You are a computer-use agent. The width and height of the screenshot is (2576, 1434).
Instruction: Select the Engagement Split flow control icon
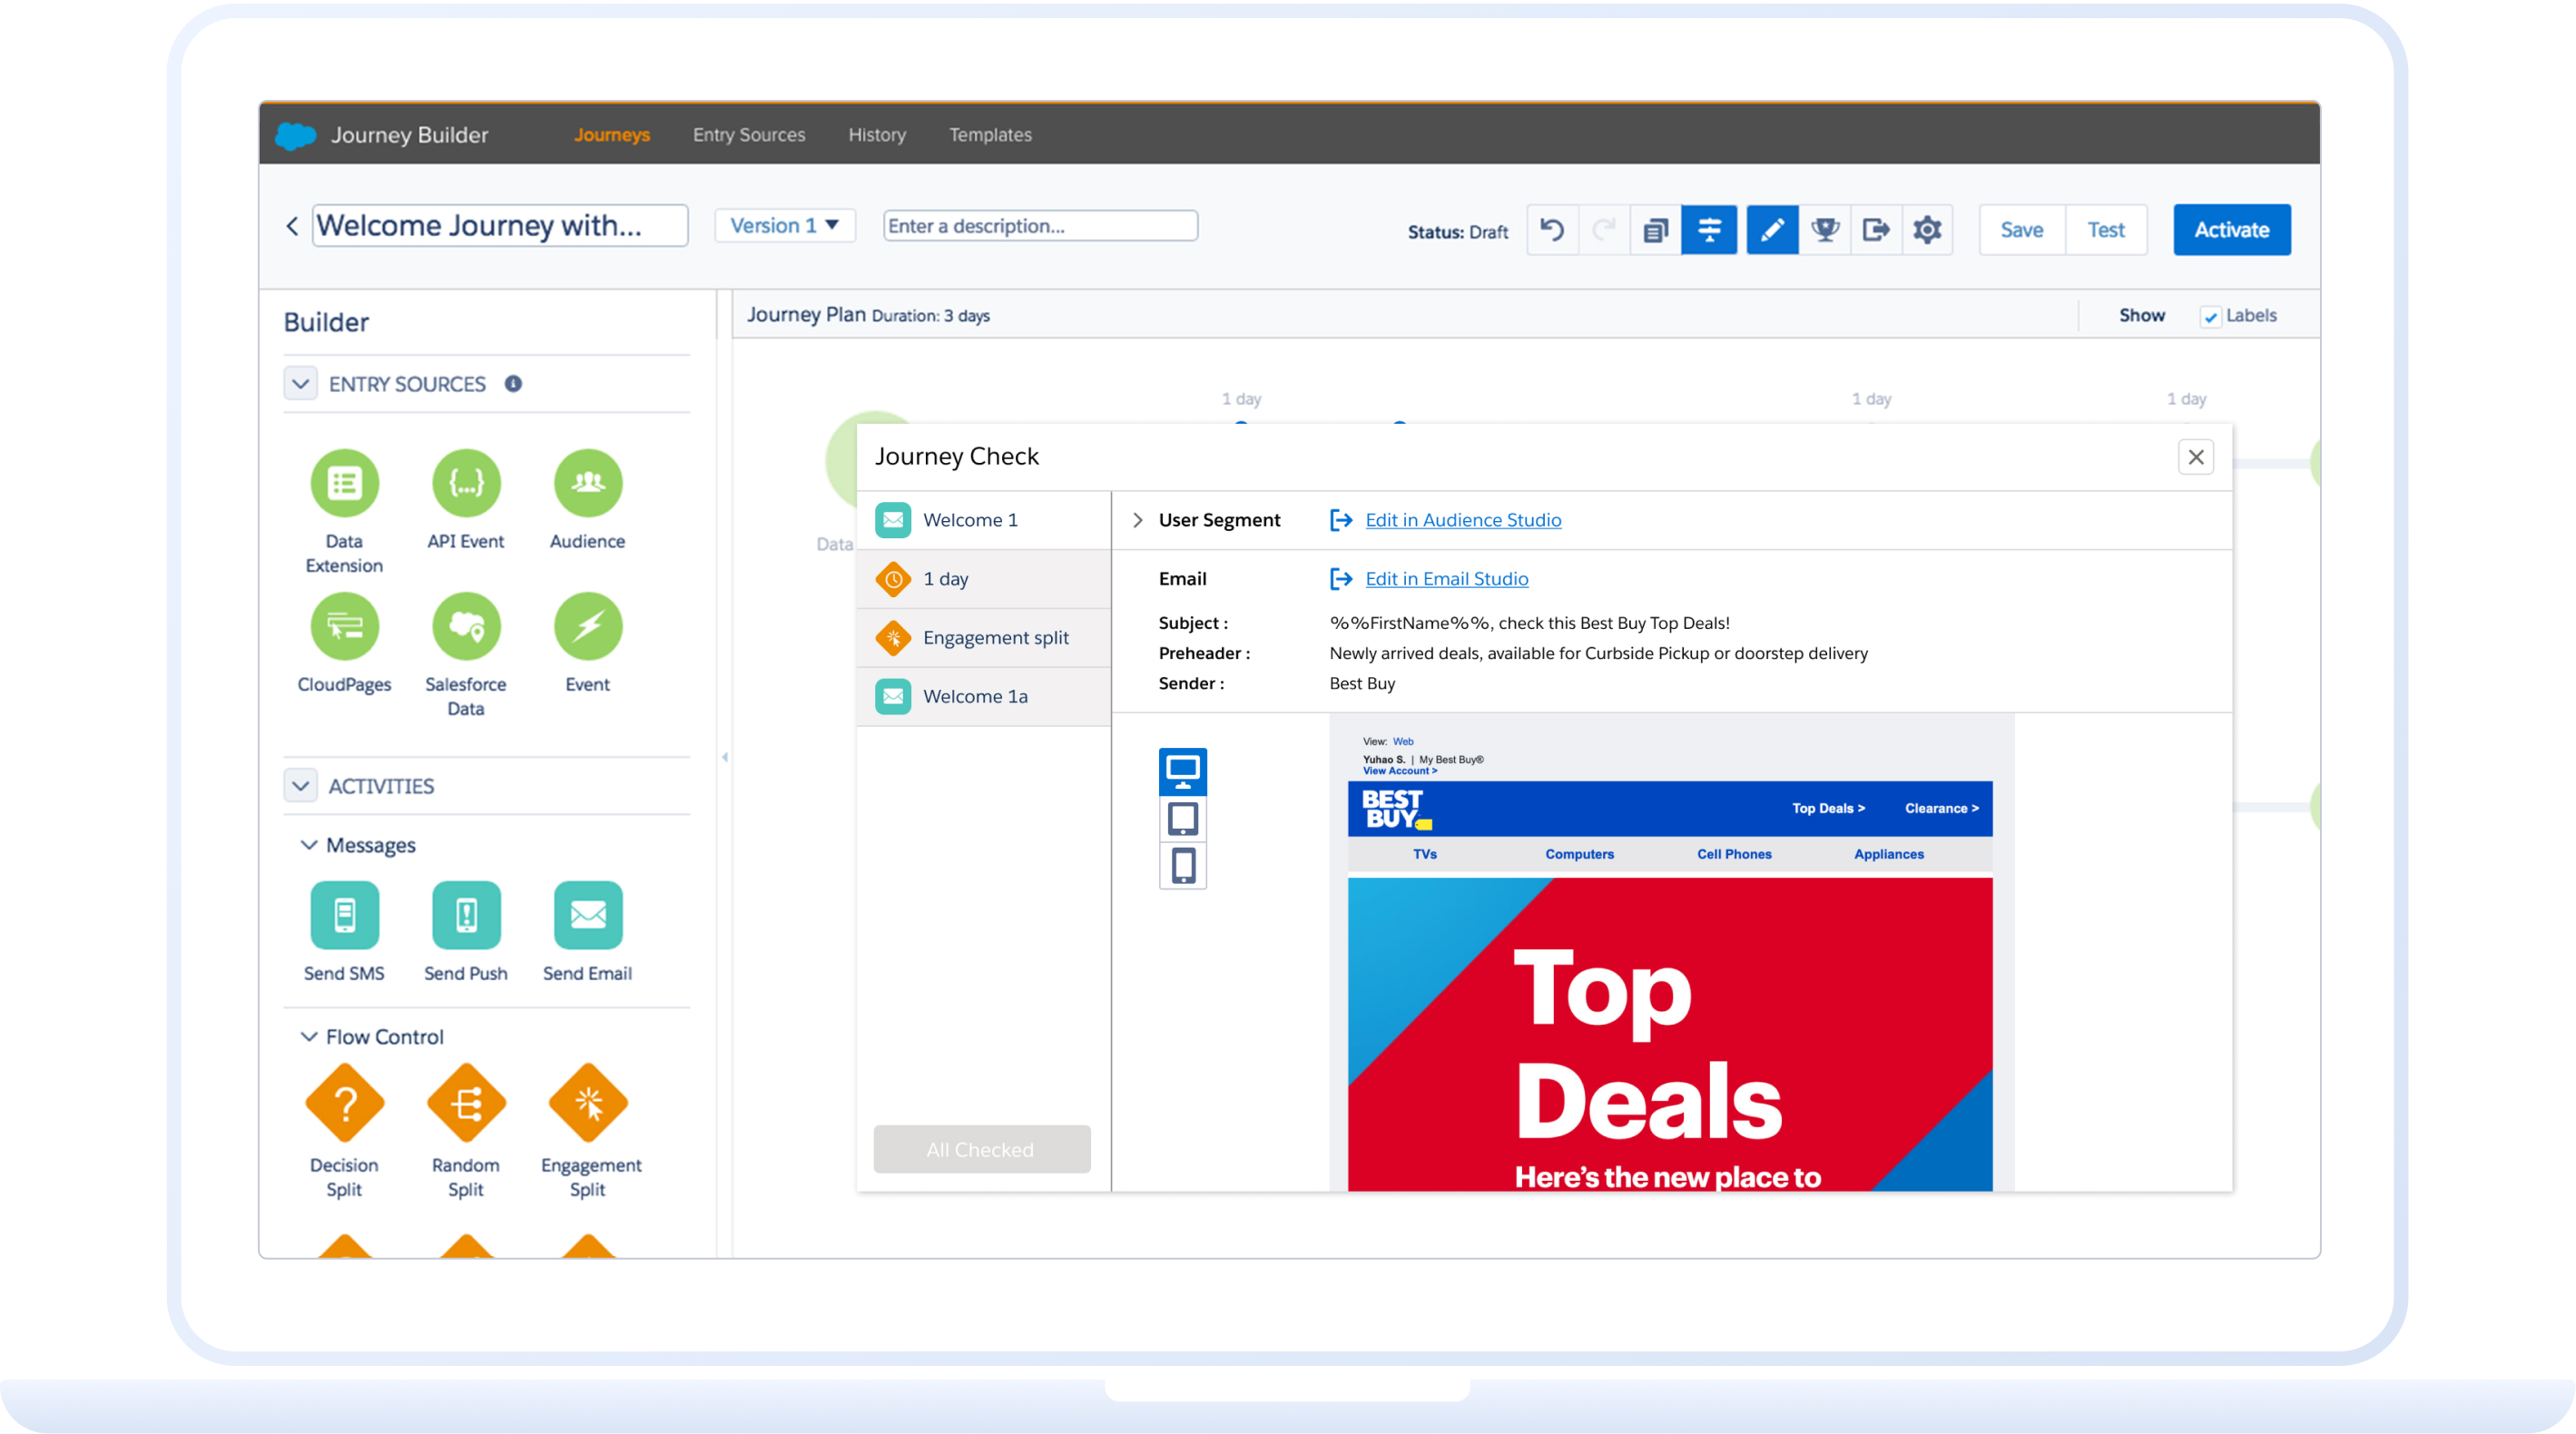[588, 1103]
